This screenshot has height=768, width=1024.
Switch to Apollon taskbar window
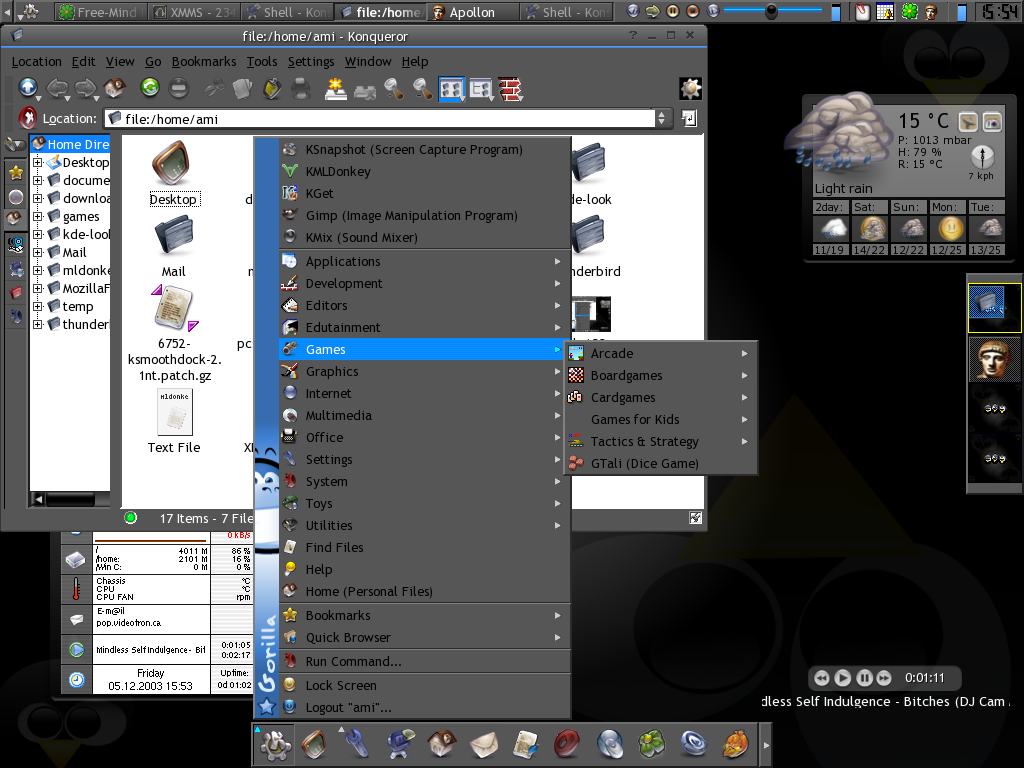point(473,12)
